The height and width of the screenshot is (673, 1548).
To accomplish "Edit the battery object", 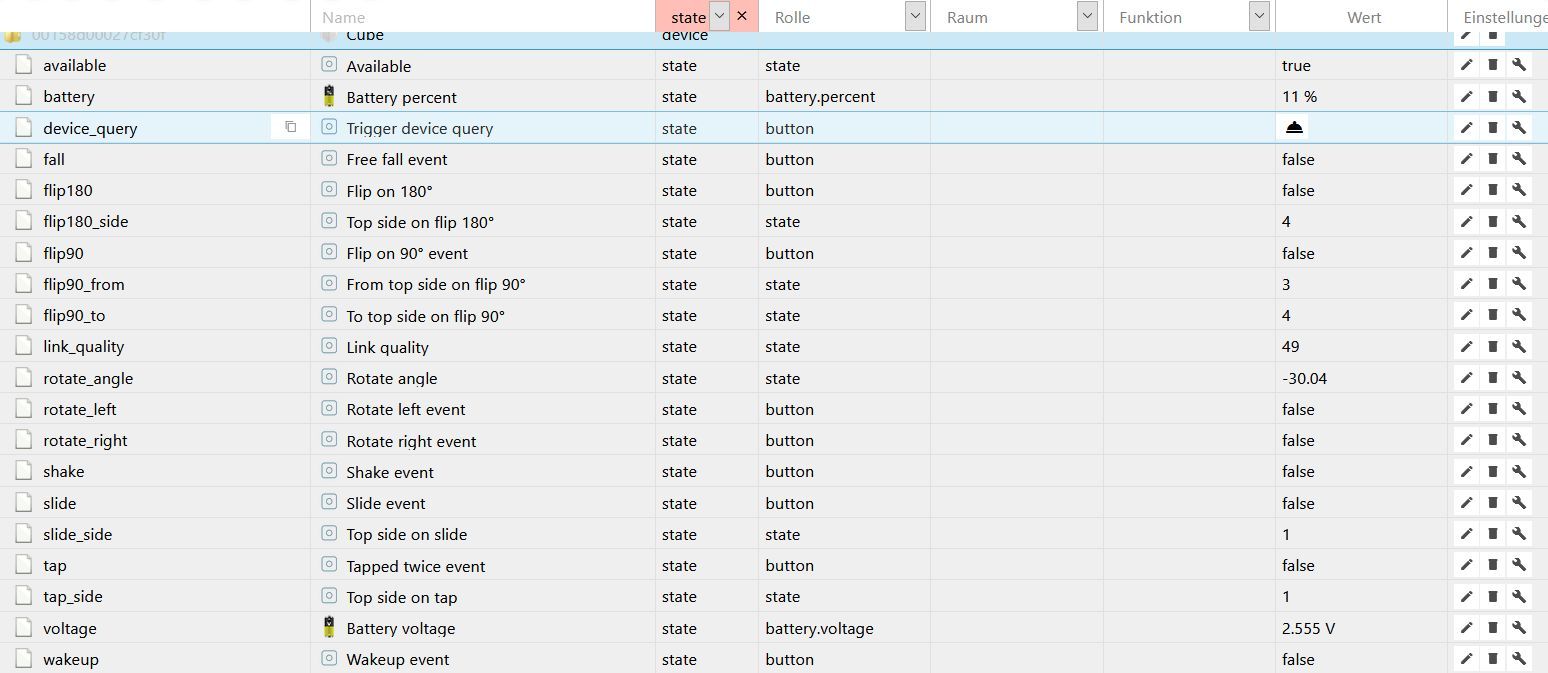I will (x=1466, y=96).
